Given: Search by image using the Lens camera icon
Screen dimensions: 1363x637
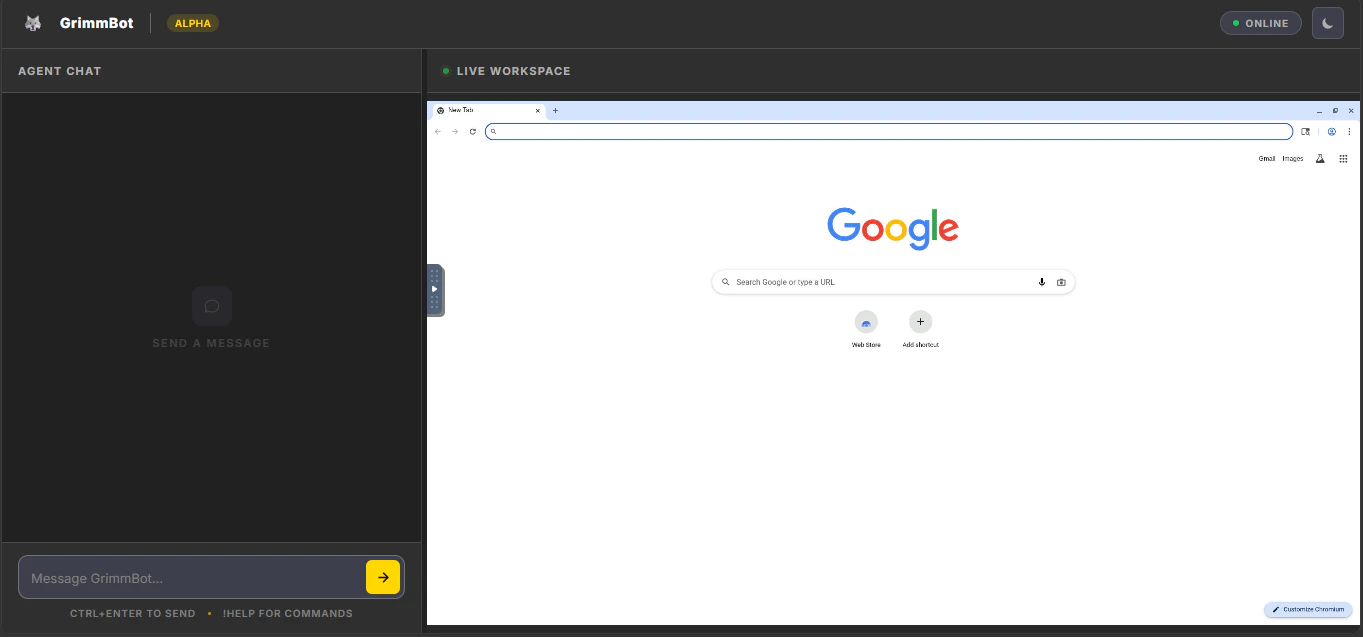Looking at the screenshot, I should (x=1061, y=282).
